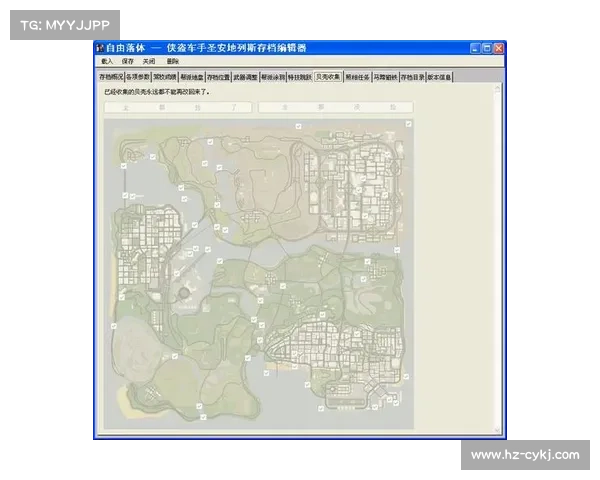Switch to the 照相任务 tab
Viewport: 600px width, 480px height.
click(x=357, y=76)
